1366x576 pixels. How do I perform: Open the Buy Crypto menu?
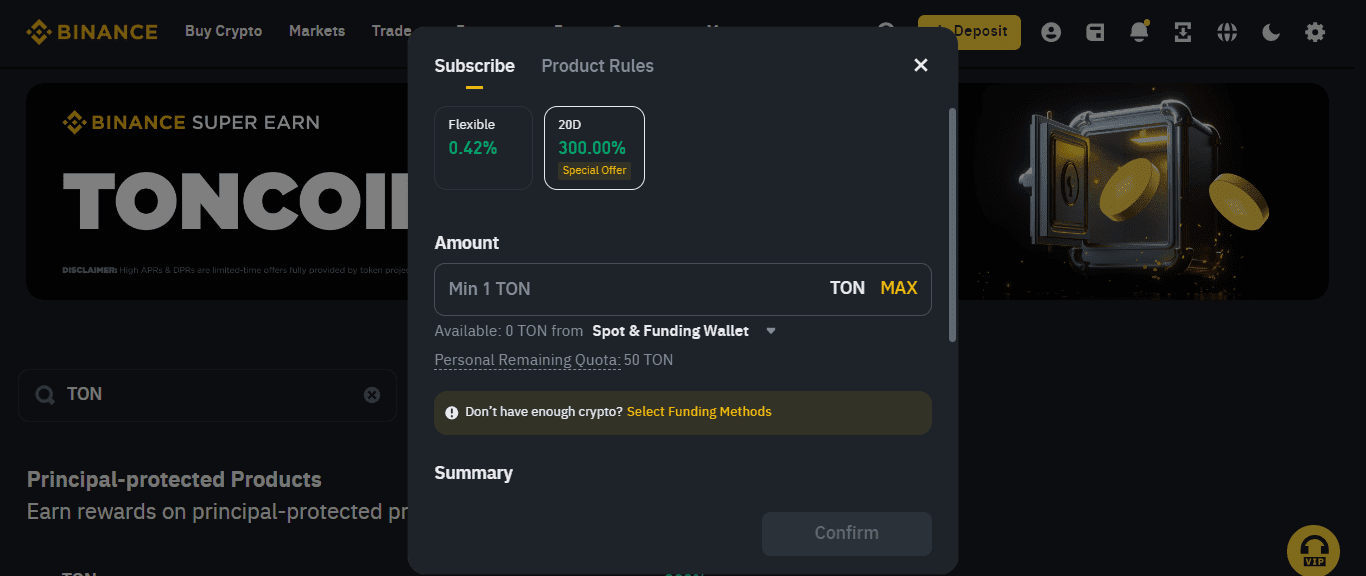[223, 31]
